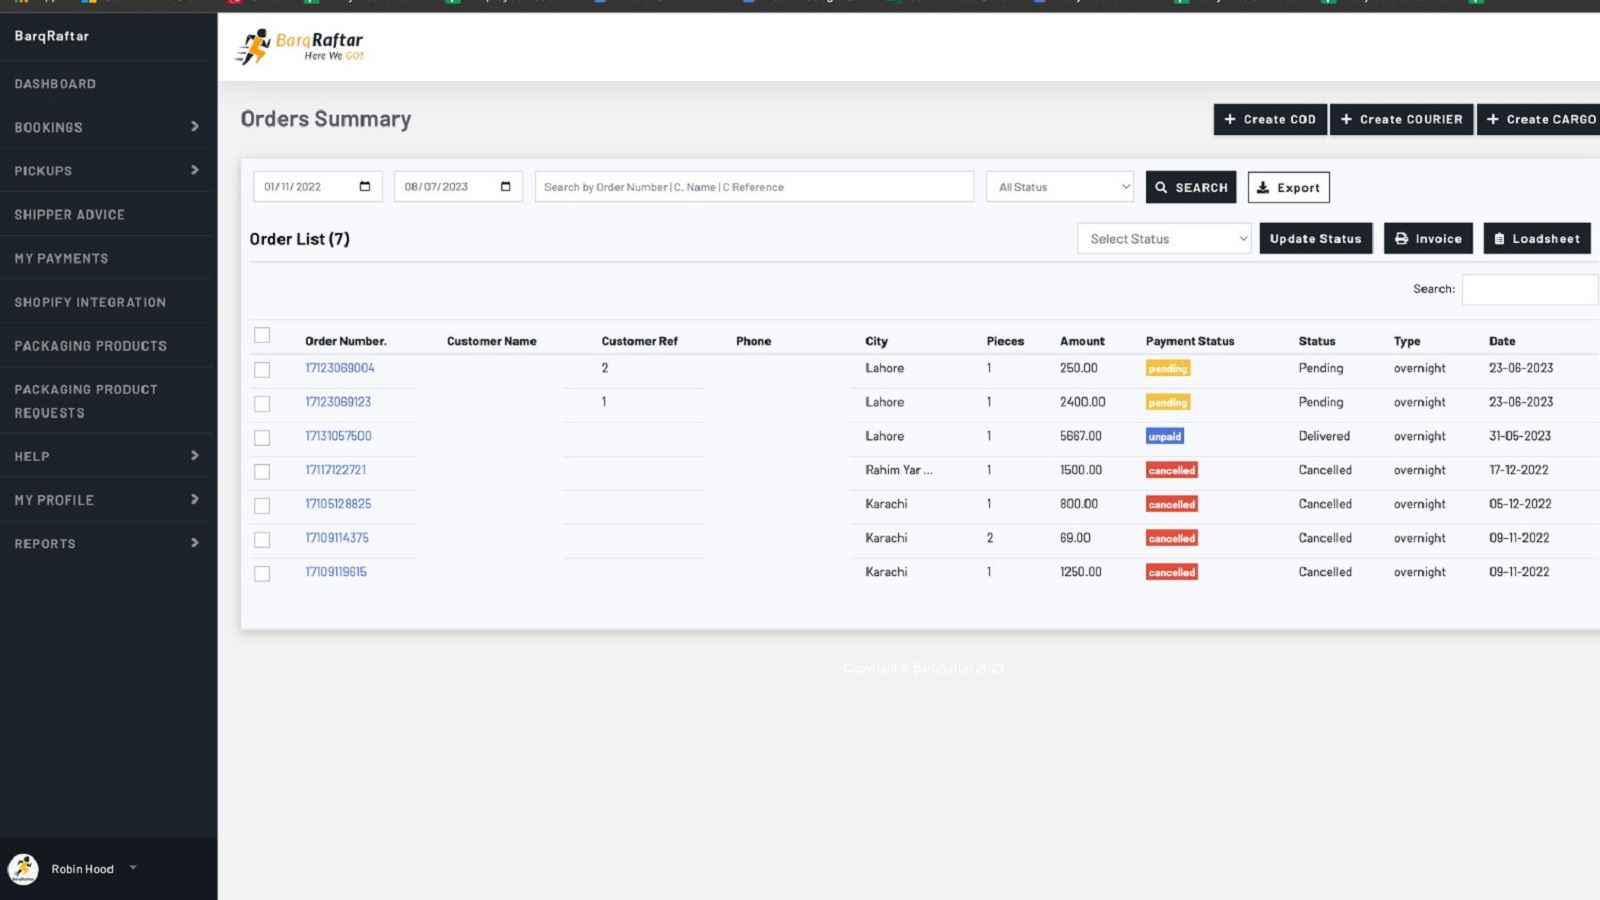Open order number 17109114375 link

tap(337, 538)
